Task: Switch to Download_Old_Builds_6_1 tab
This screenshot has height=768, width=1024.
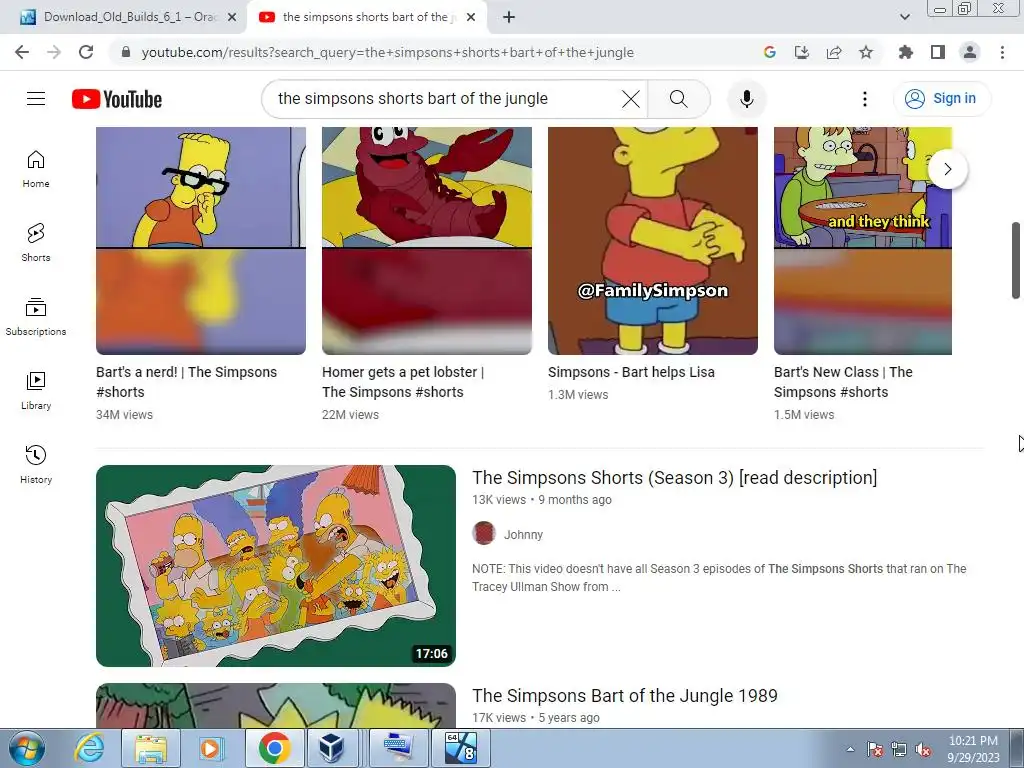Action: [131, 17]
